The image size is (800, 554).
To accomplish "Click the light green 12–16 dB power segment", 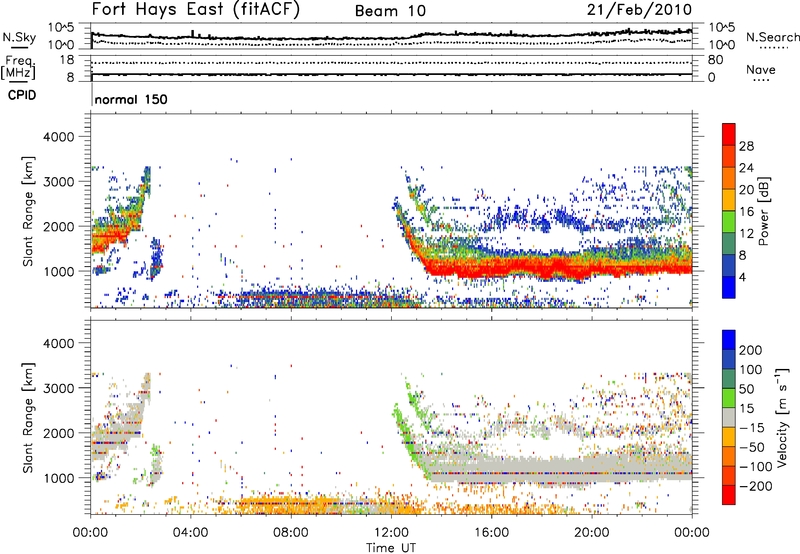I will (x=729, y=222).
